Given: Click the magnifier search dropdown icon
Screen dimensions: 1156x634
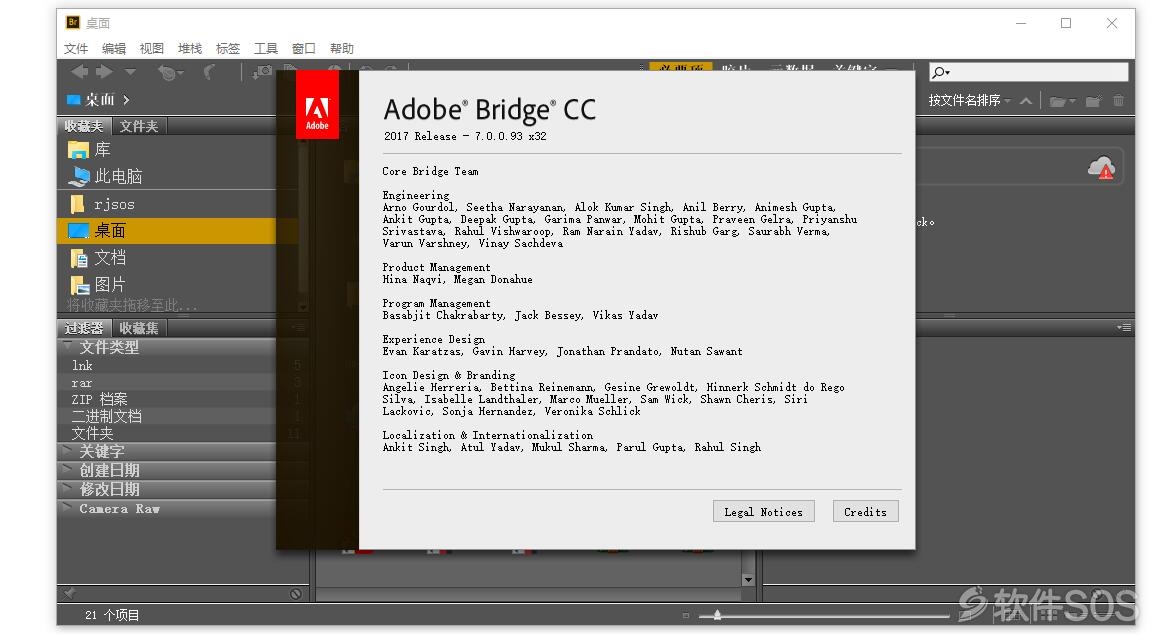Looking at the screenshot, I should [941, 72].
